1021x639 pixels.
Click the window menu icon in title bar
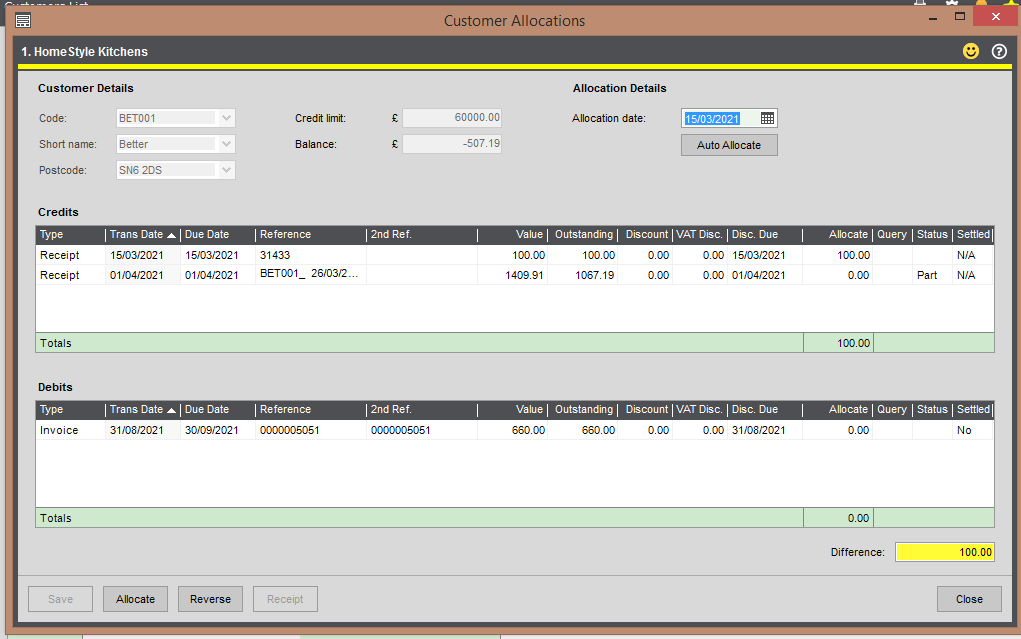click(24, 20)
